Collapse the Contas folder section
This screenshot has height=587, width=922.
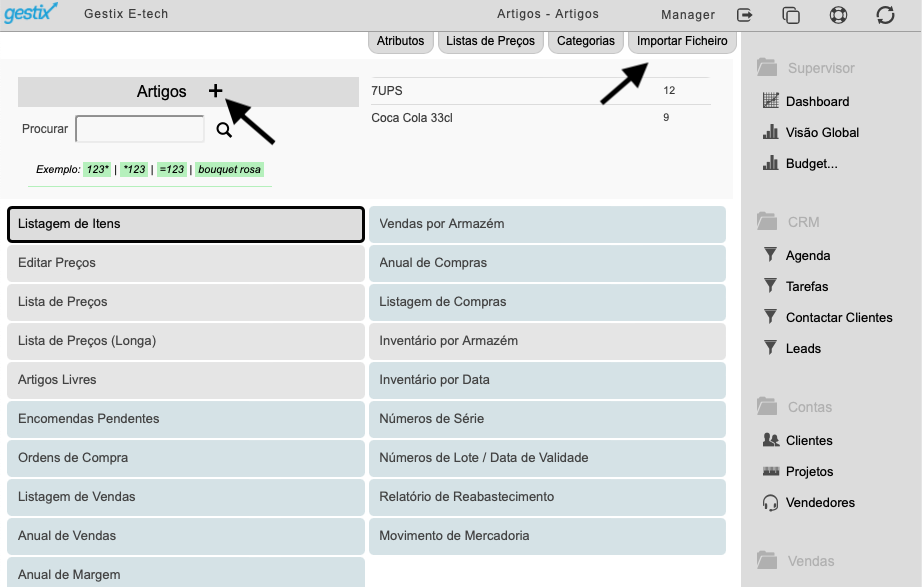[x=794, y=406]
